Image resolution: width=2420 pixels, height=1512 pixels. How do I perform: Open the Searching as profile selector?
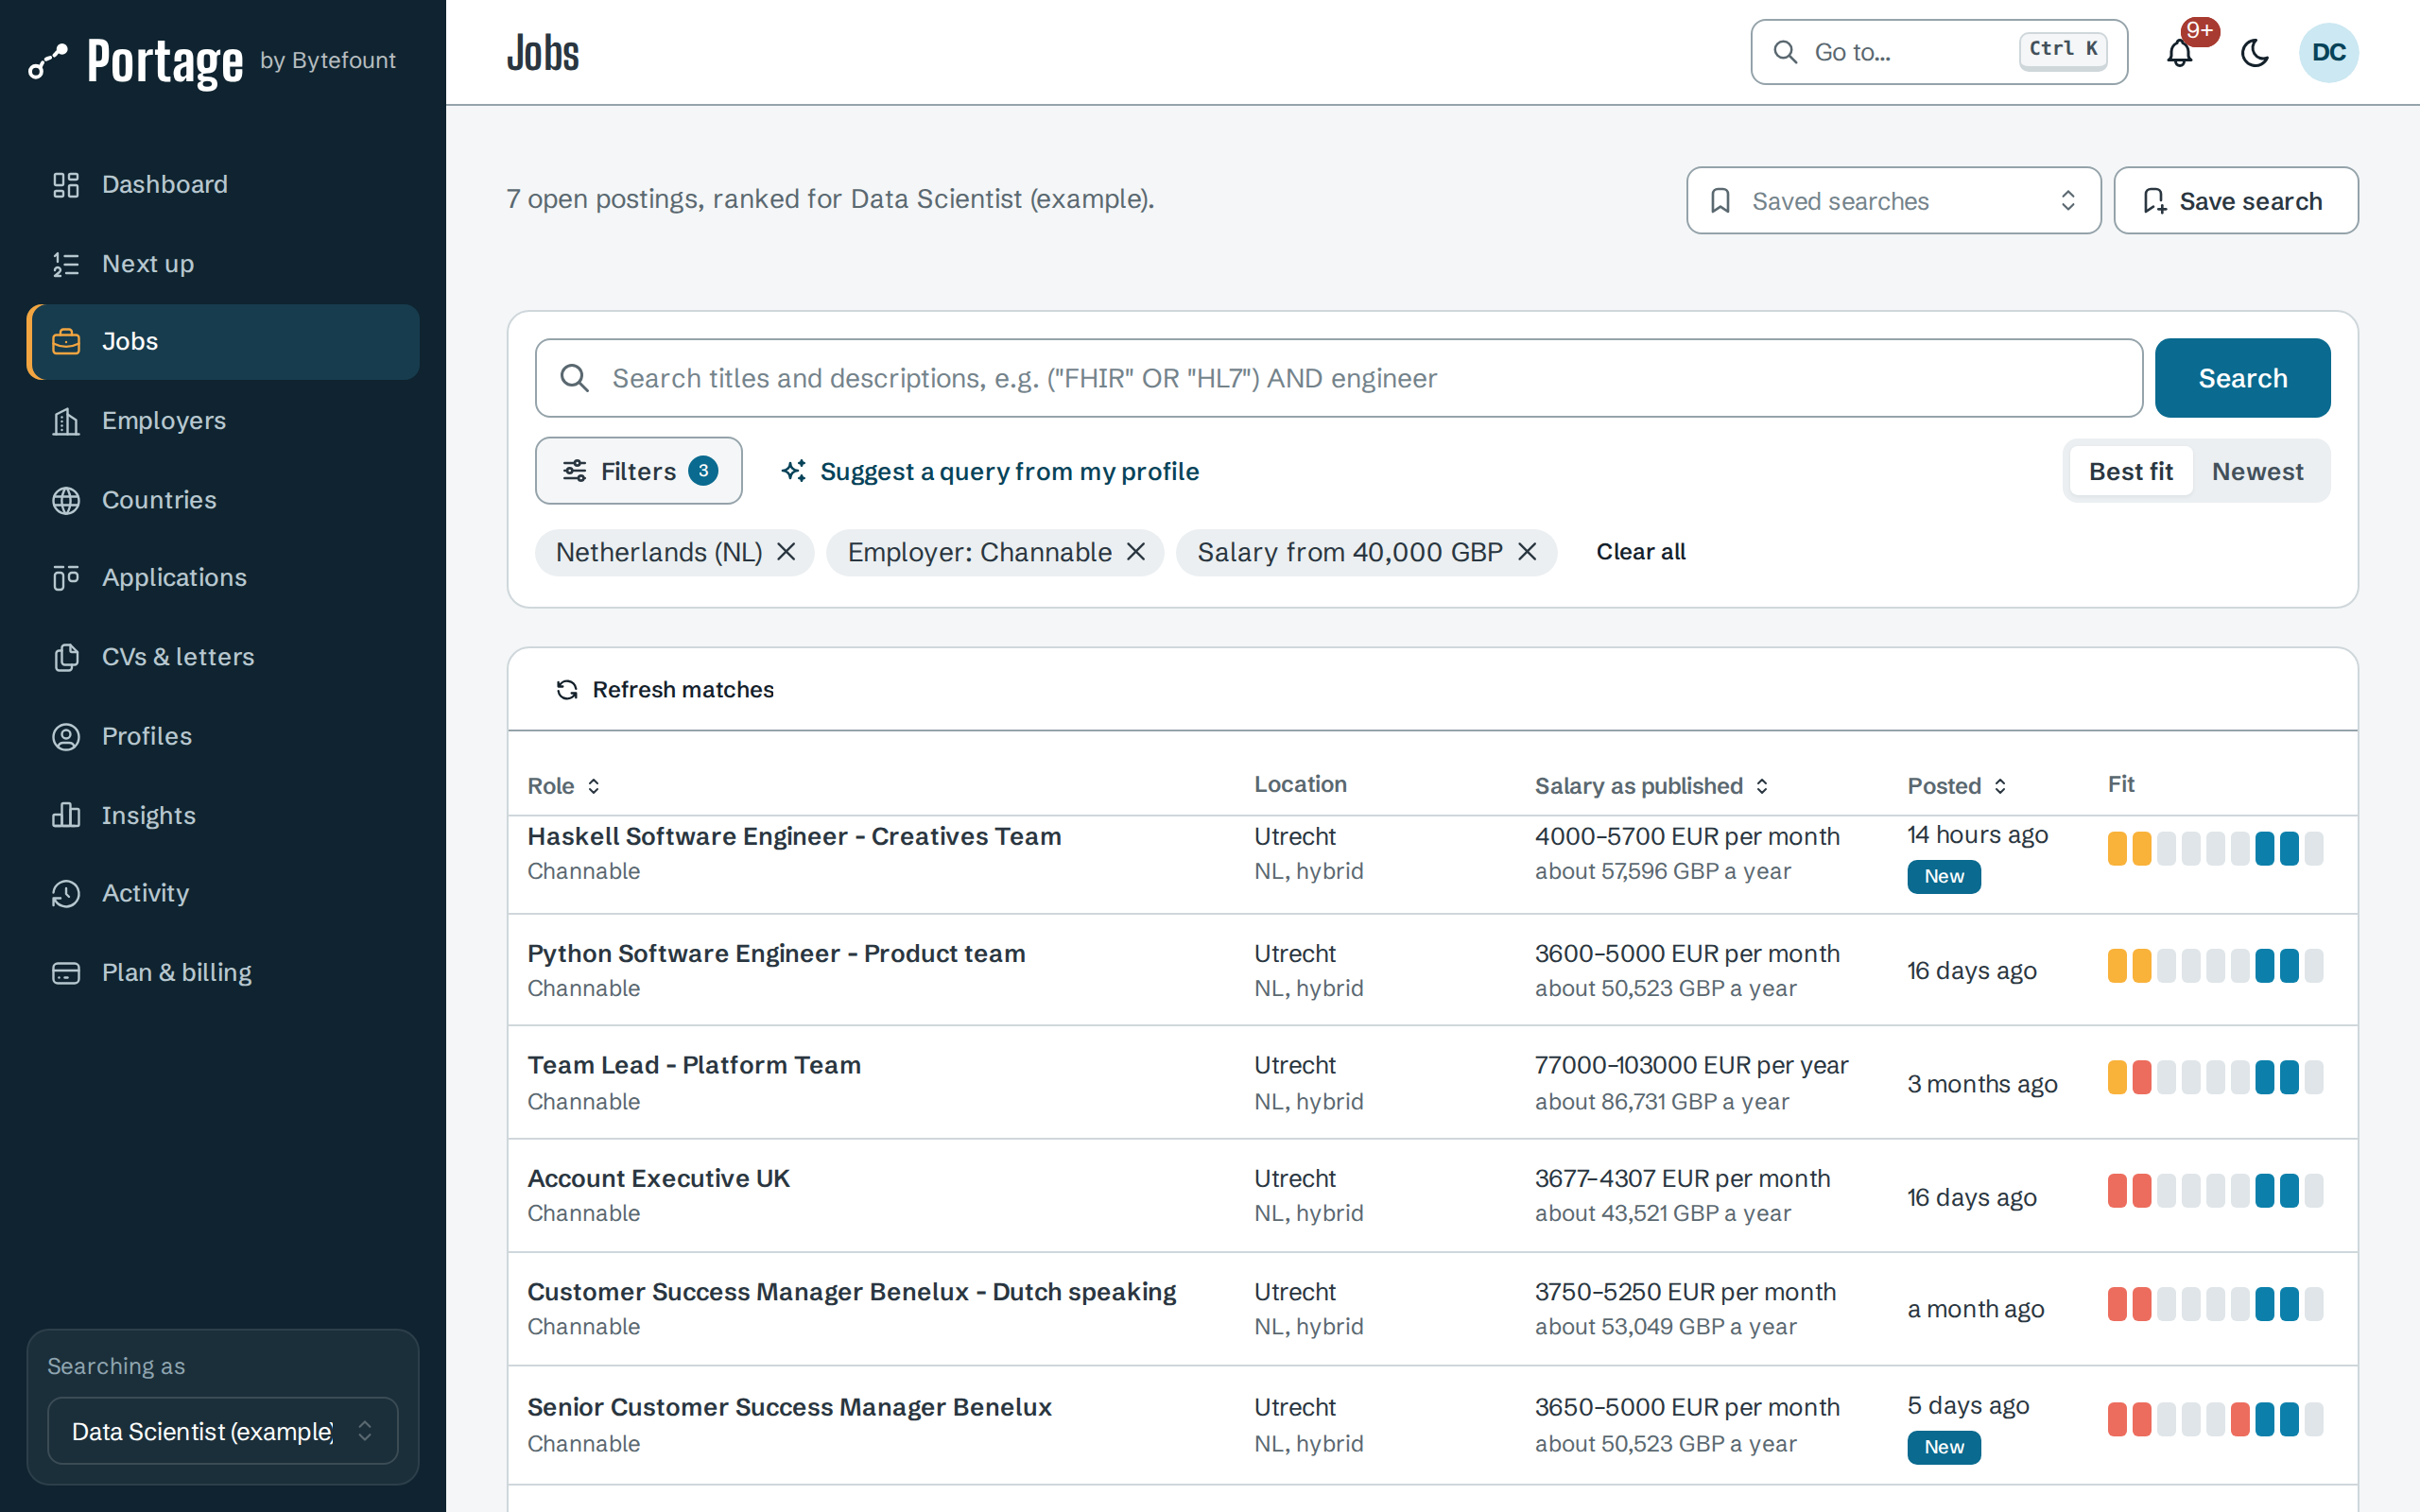pos(222,1431)
